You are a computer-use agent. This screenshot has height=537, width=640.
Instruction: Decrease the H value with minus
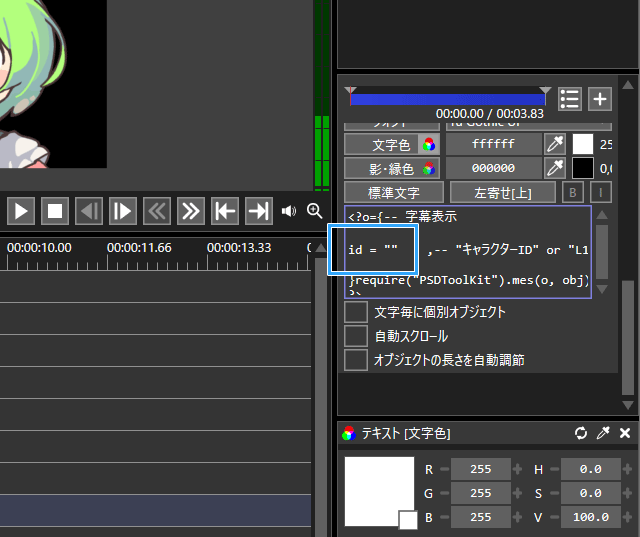point(555,469)
